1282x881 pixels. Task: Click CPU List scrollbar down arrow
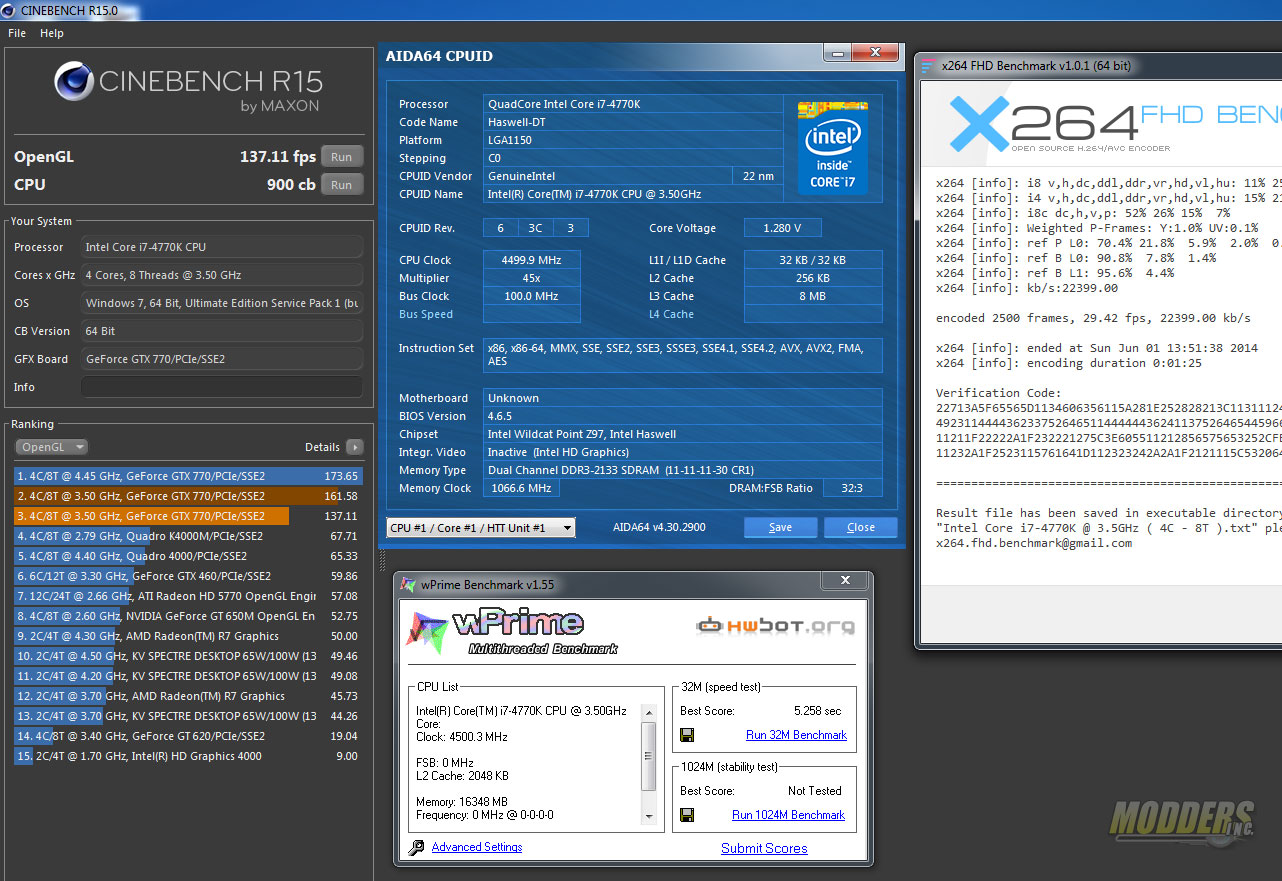click(649, 816)
